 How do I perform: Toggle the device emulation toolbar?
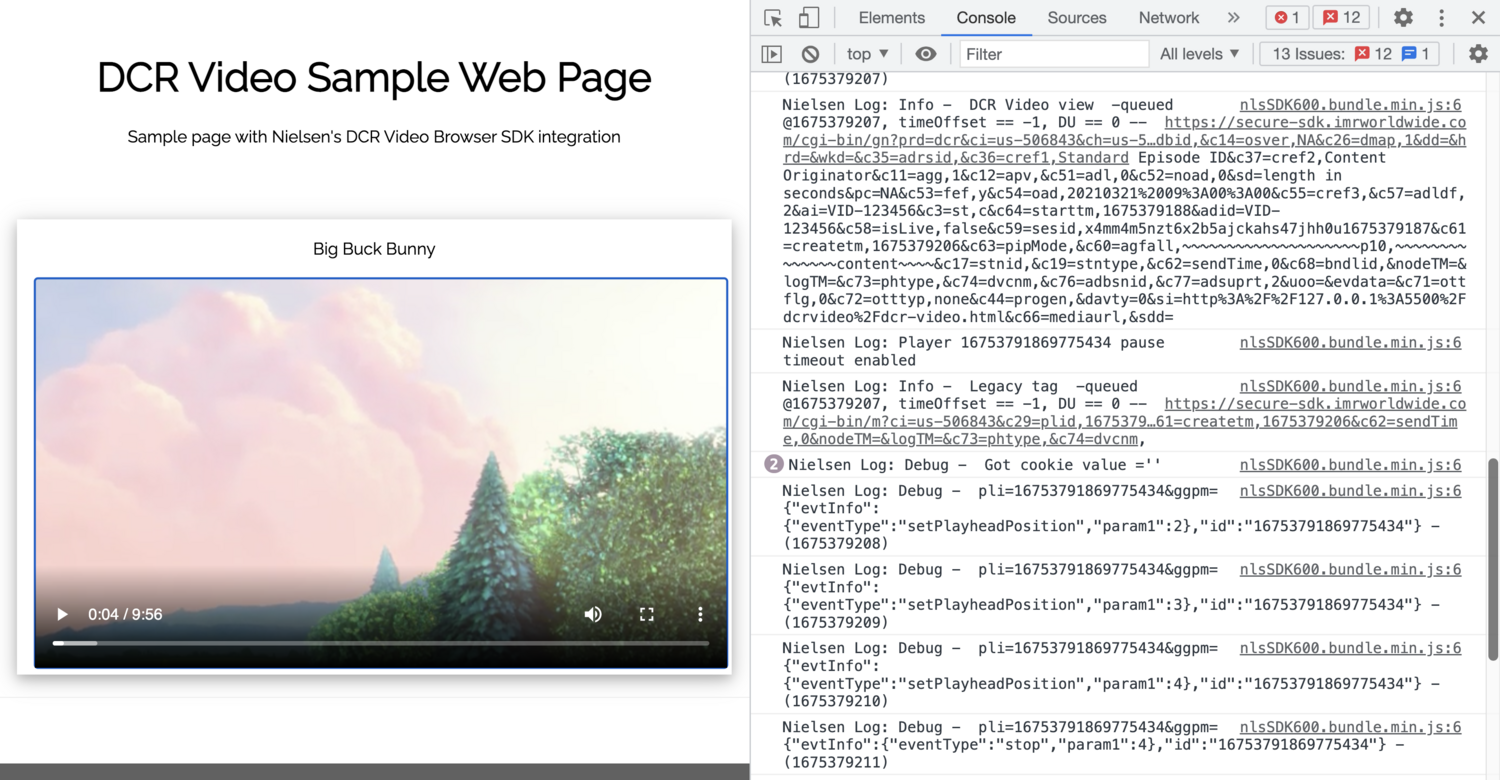click(x=810, y=17)
